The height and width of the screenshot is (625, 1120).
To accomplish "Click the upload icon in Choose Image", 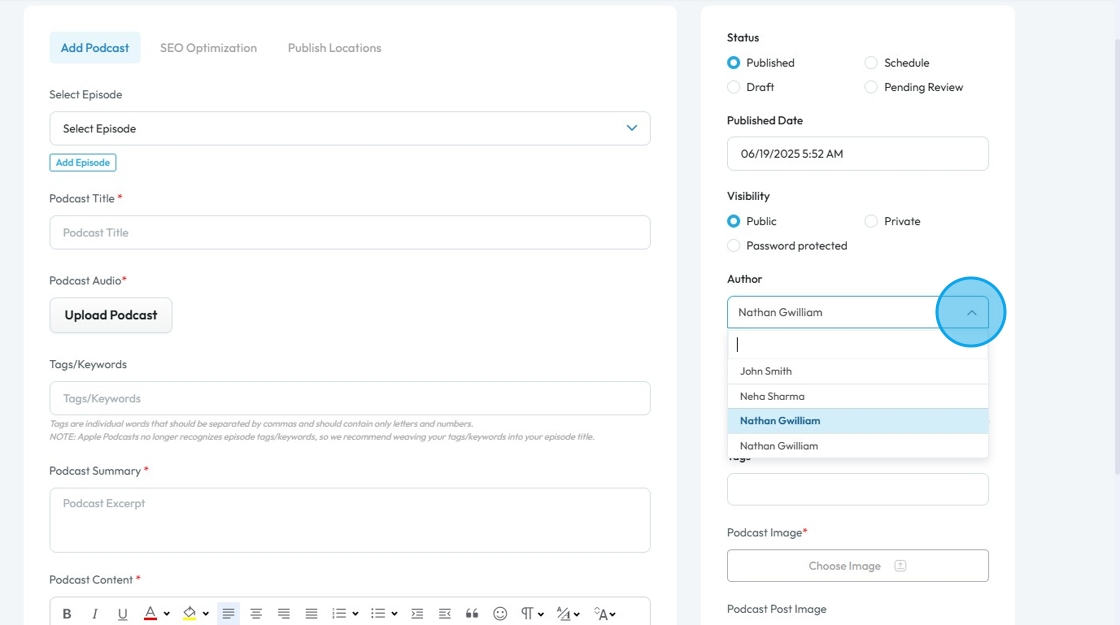I will coord(900,566).
